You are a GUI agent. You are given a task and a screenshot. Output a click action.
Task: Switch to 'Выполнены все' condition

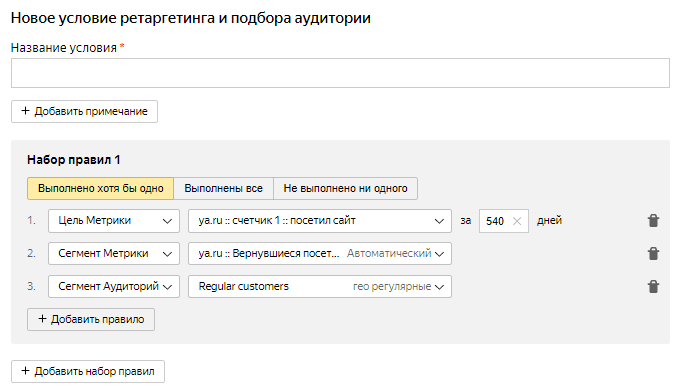tap(223, 188)
